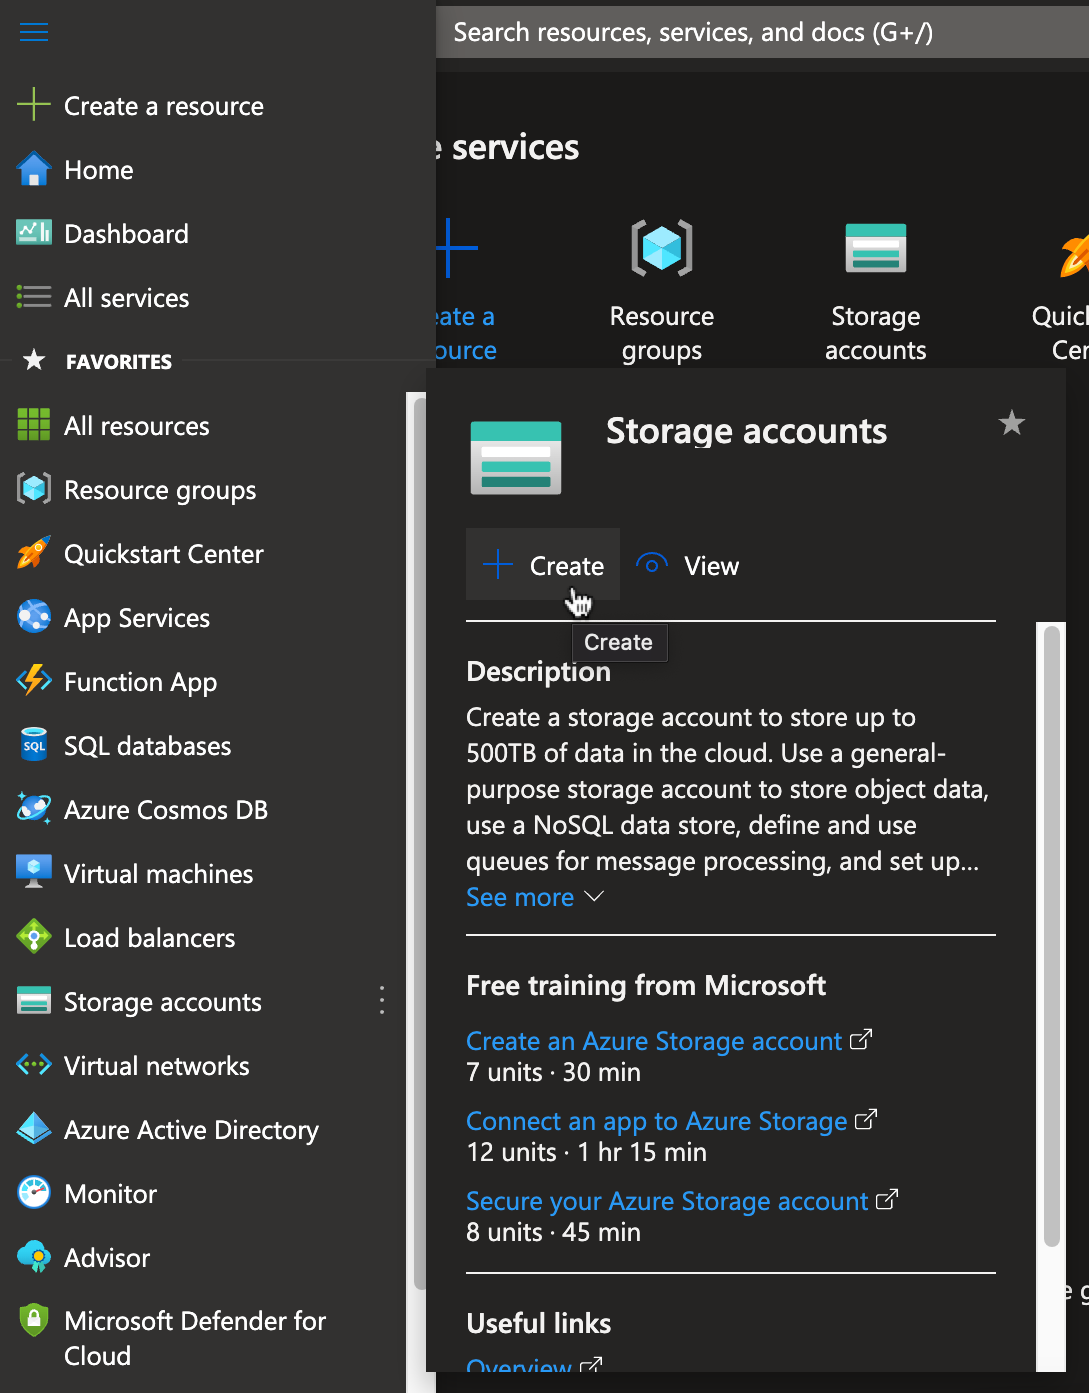Select All resources in favorites

pos(136,426)
